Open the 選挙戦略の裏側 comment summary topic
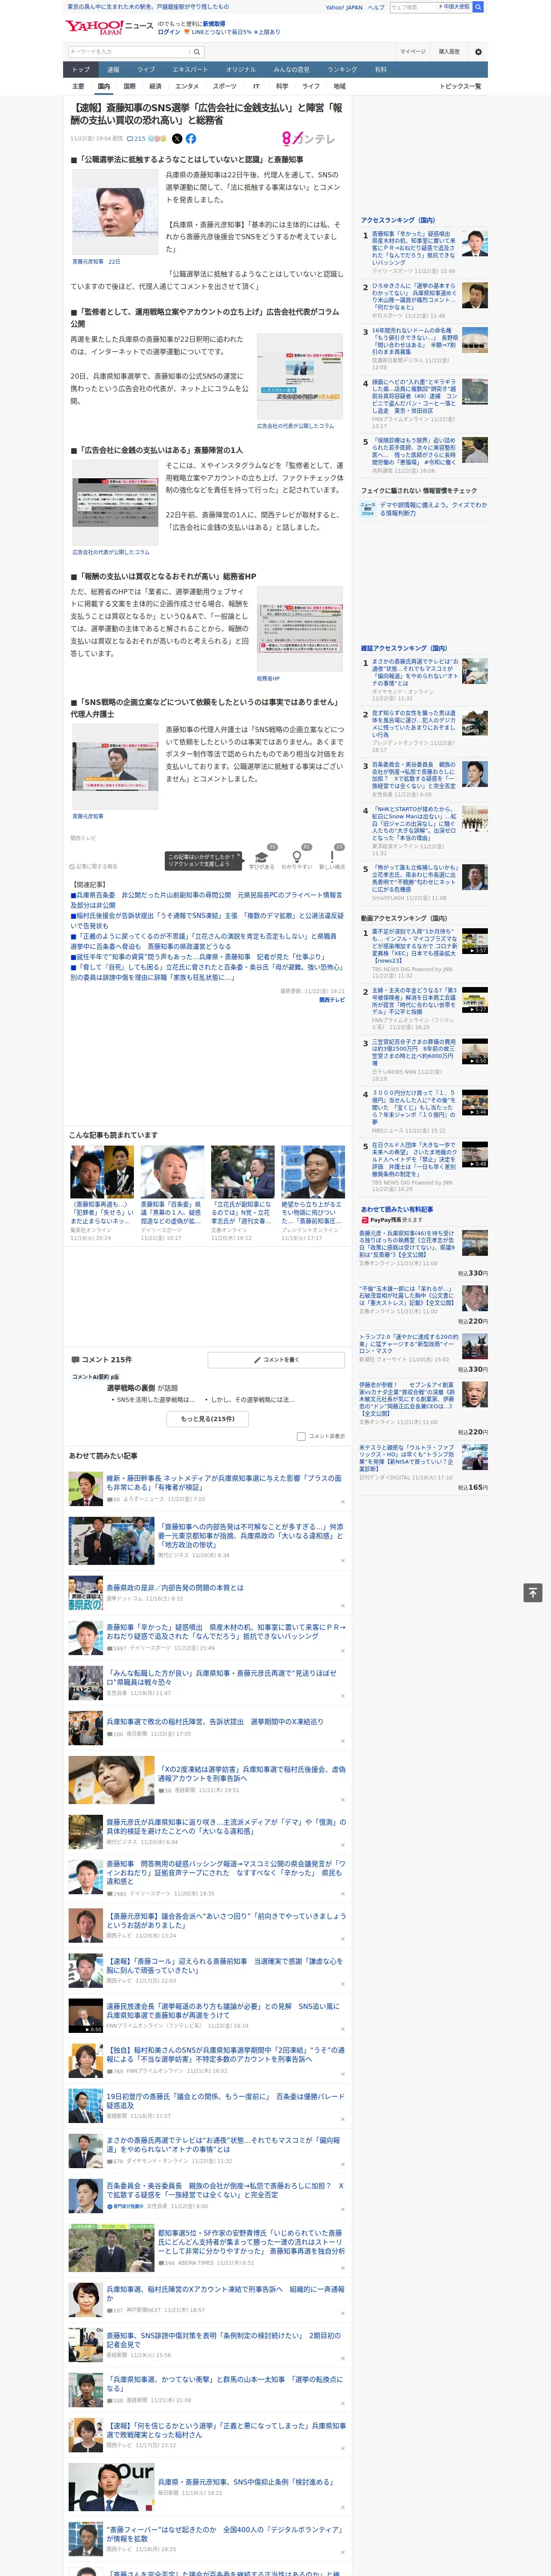Viewport: 551px width, 2576px height. [131, 1388]
